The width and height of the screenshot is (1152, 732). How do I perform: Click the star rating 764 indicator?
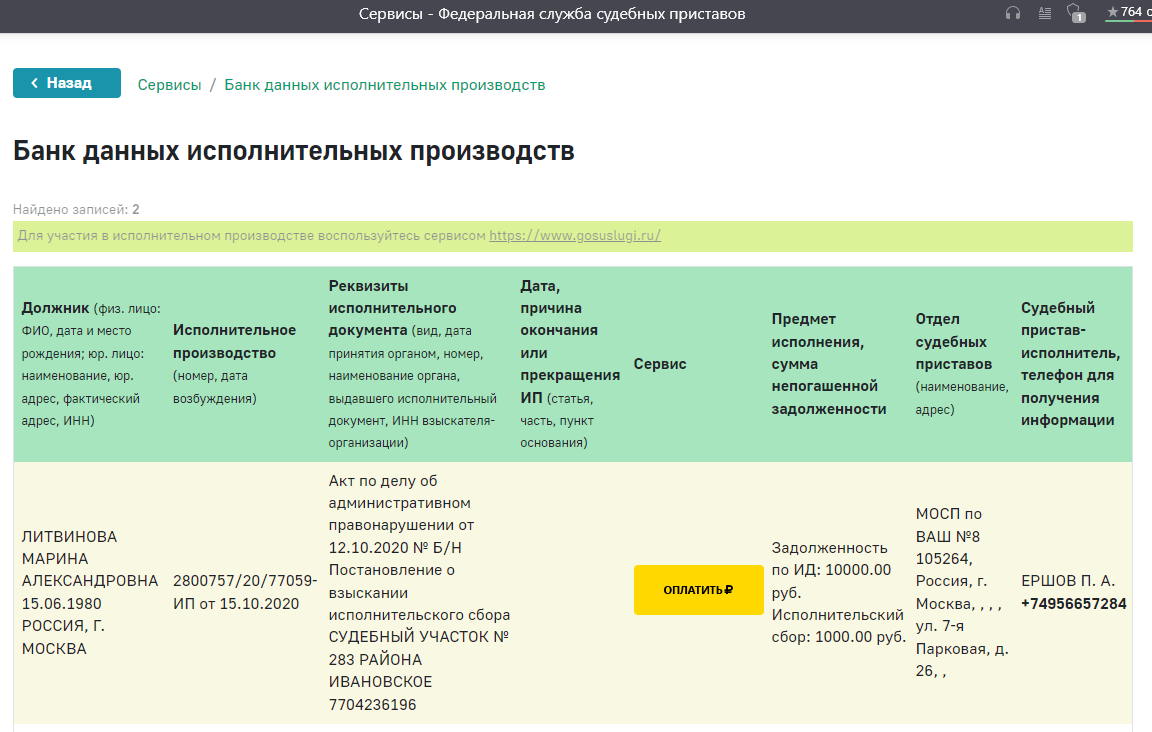click(x=1128, y=12)
